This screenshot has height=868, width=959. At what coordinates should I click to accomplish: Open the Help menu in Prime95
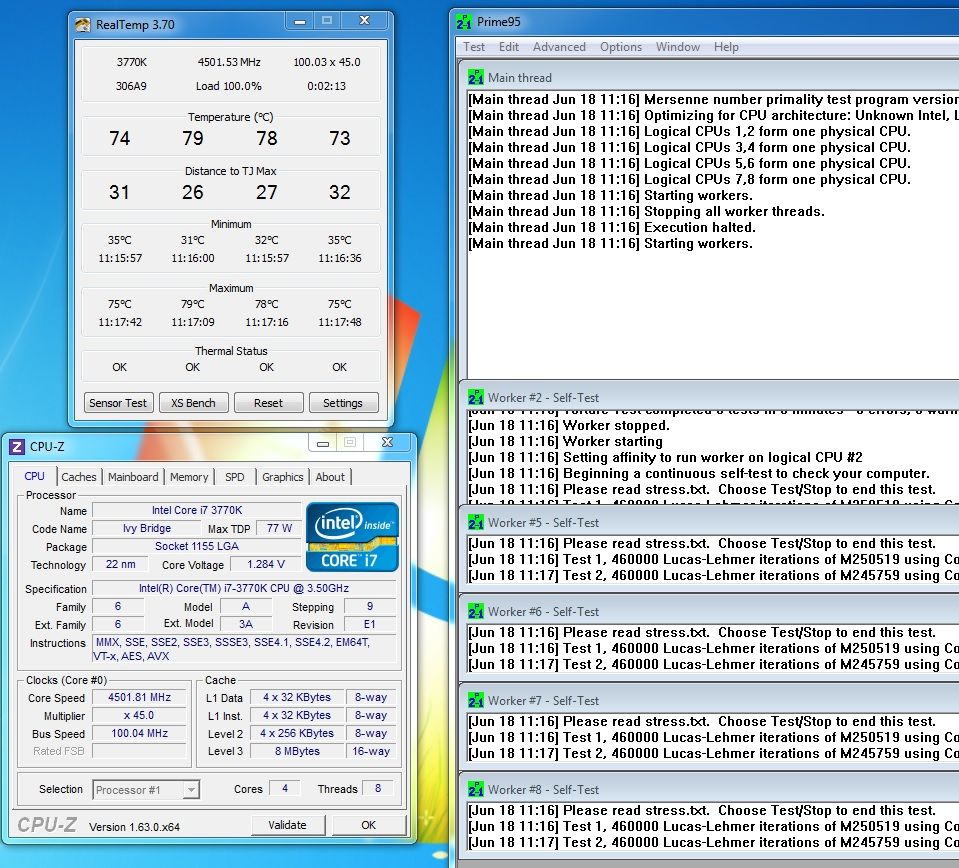726,47
